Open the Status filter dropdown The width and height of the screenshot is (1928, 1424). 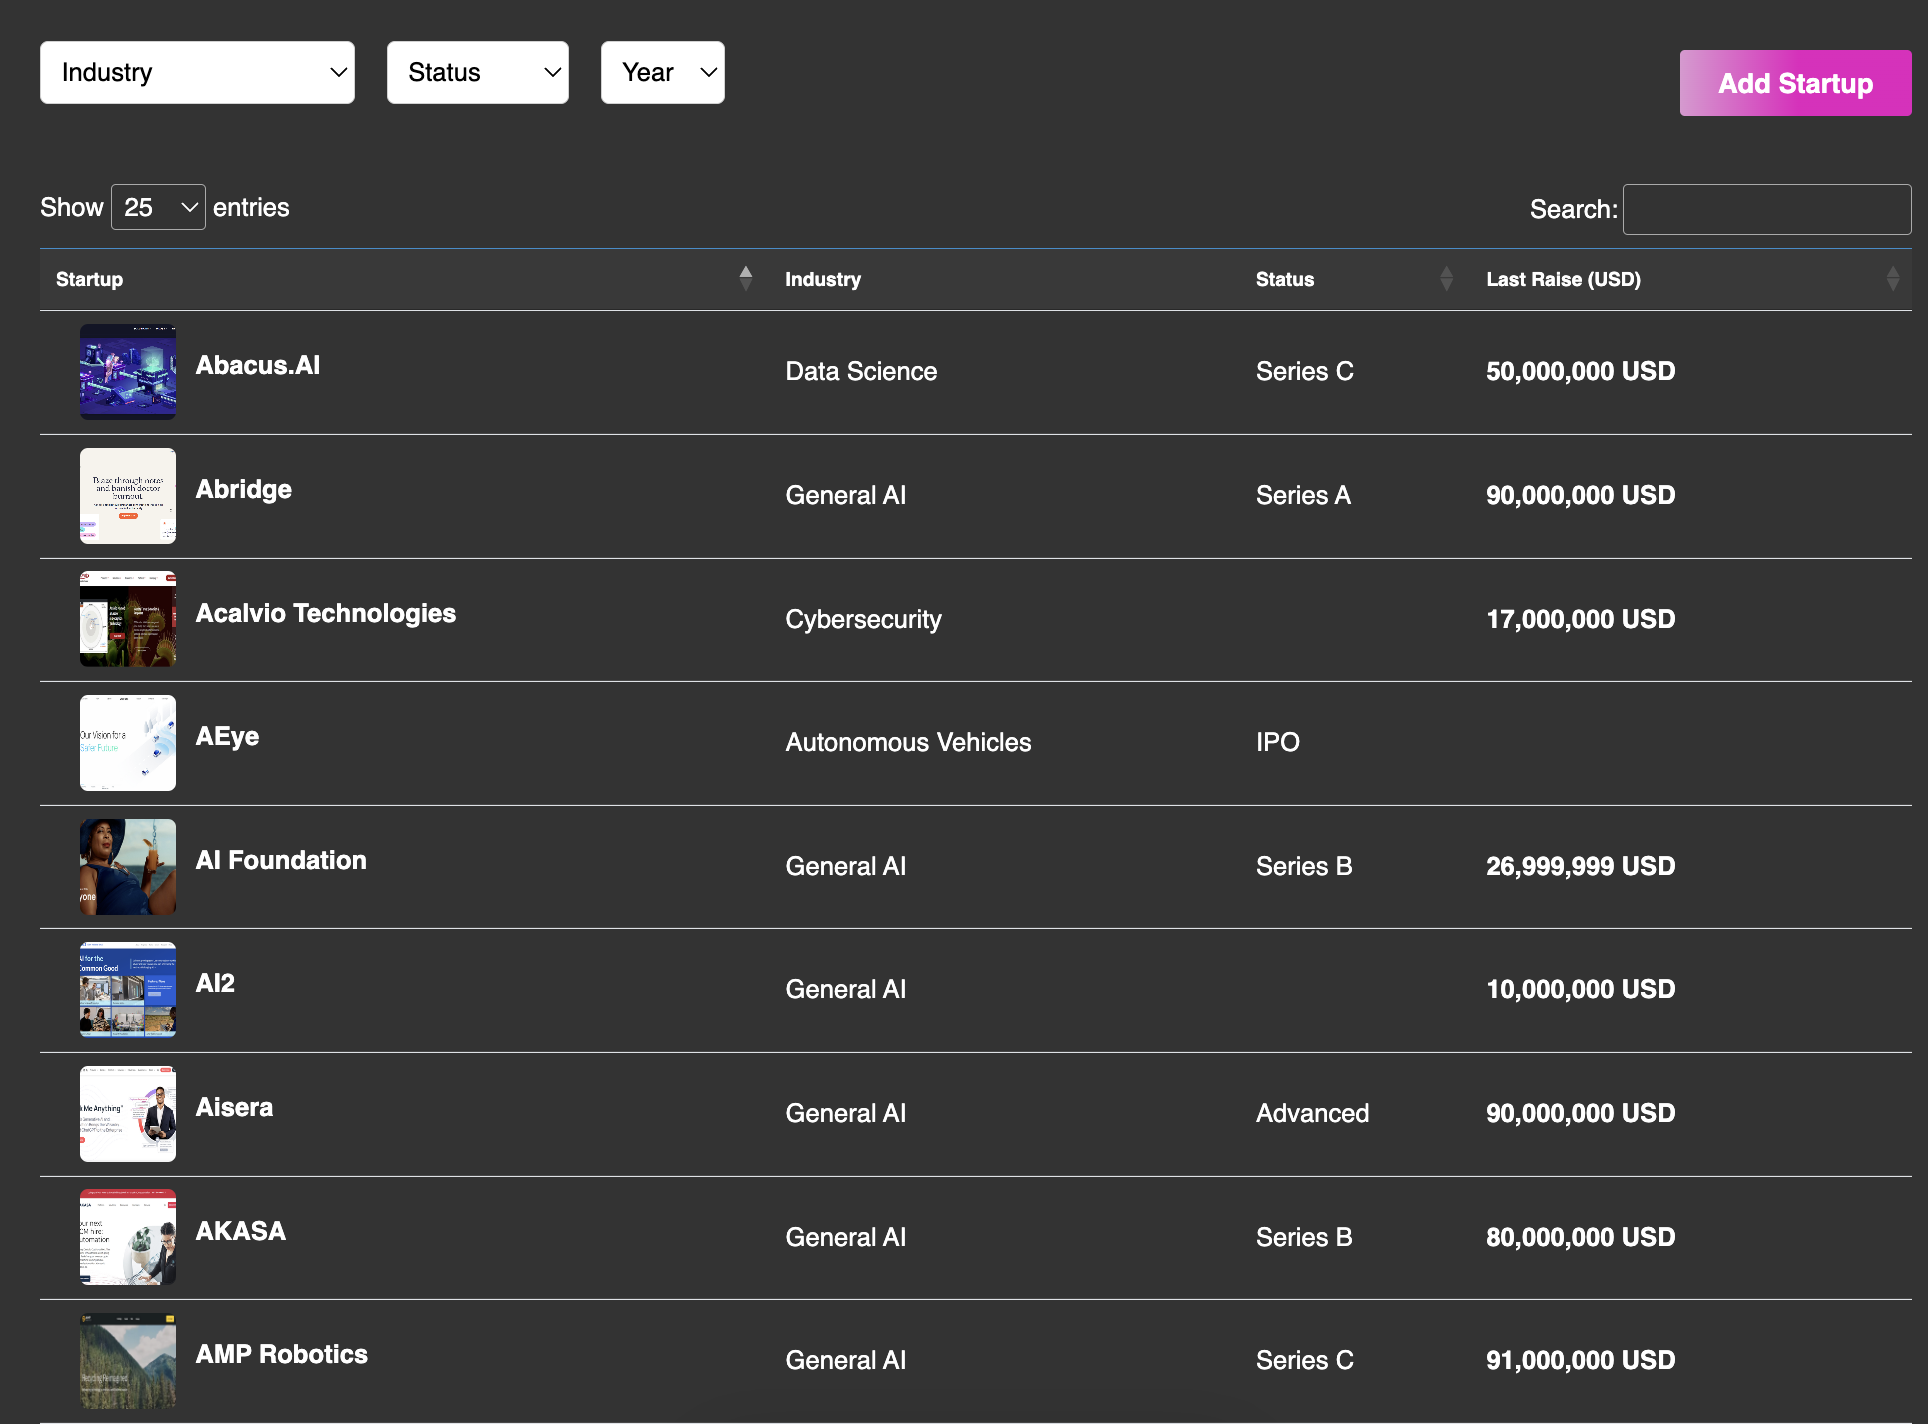(478, 72)
